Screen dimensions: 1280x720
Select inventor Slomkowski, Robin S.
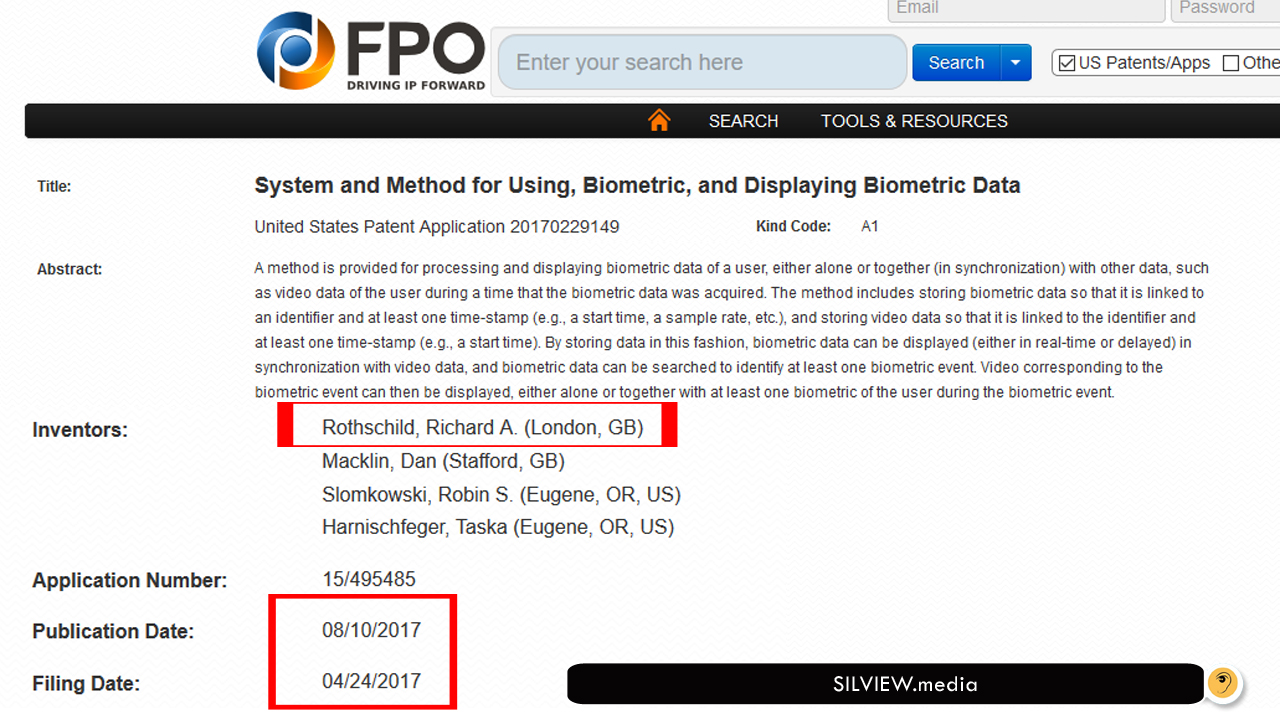pos(501,494)
